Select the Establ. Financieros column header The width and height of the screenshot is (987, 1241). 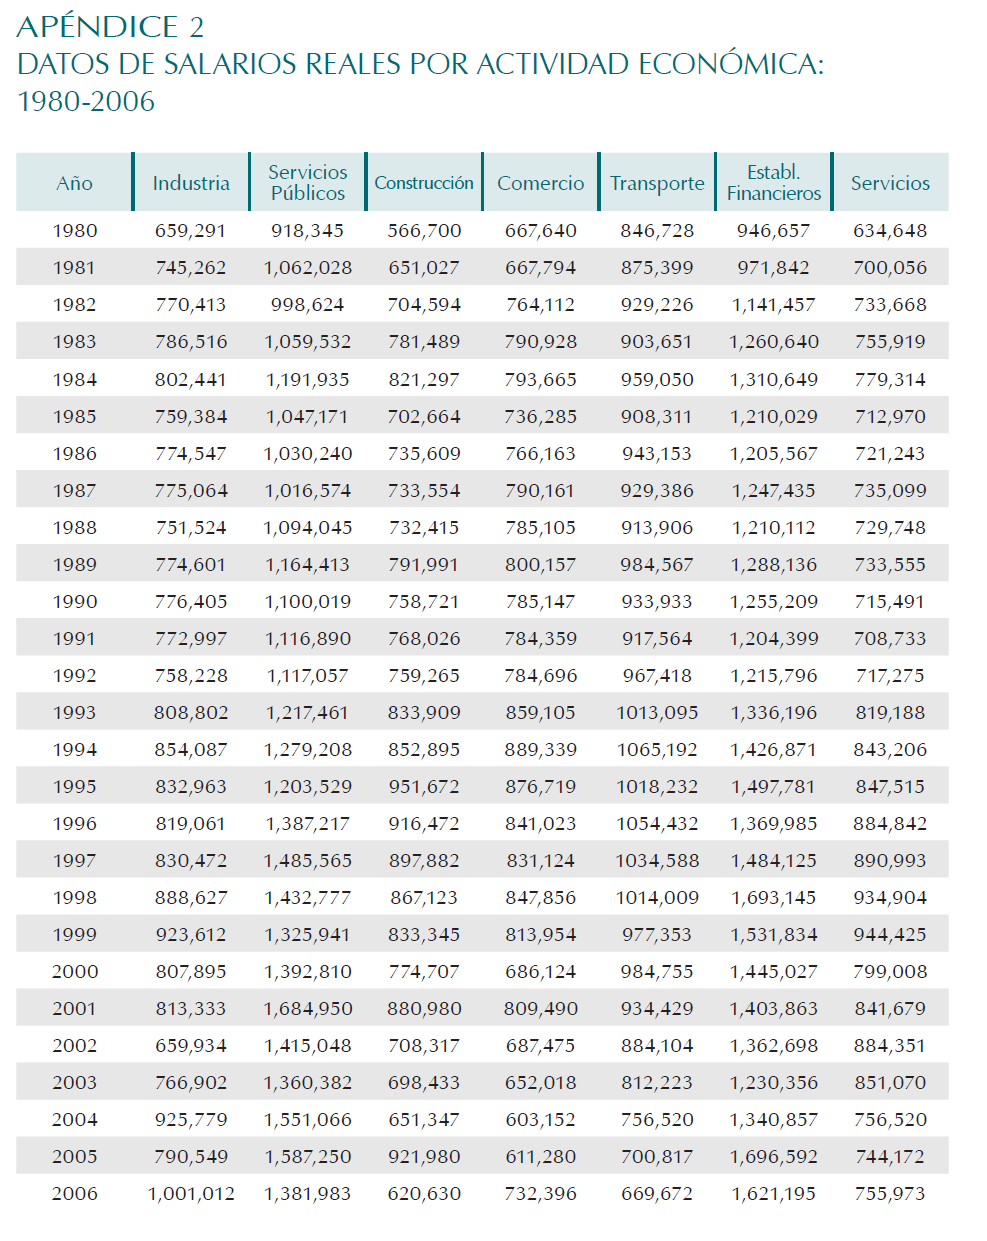[x=774, y=183]
